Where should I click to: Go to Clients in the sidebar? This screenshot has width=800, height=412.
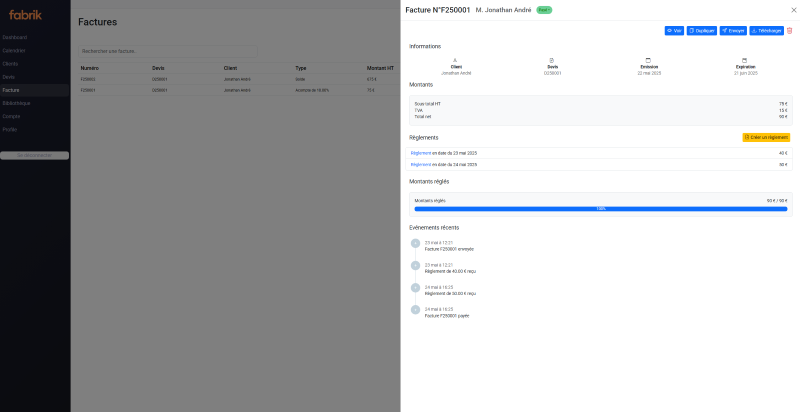tap(10, 63)
